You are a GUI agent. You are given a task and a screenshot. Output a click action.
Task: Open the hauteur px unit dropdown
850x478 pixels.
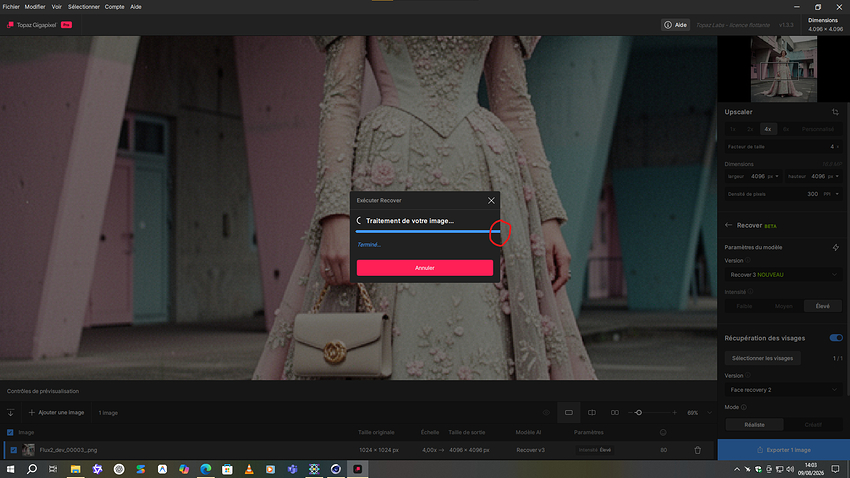[x=833, y=176]
